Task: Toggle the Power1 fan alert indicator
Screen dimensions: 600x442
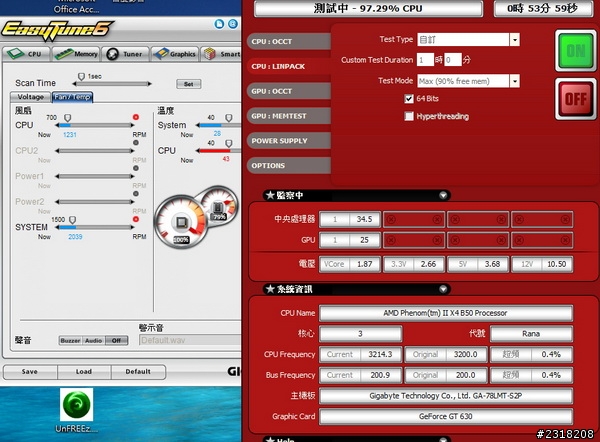Action: [136, 168]
